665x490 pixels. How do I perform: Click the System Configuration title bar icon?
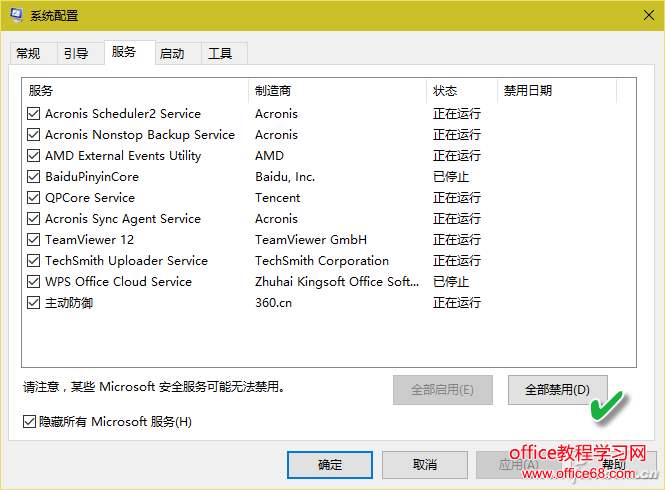pyautogui.click(x=17, y=15)
